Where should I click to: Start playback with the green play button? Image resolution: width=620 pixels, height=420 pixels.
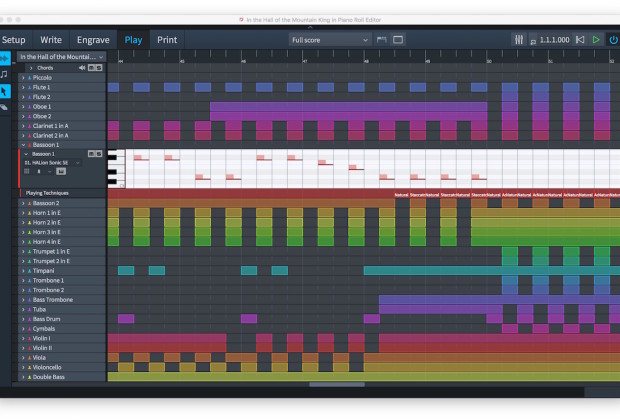pyautogui.click(x=596, y=40)
